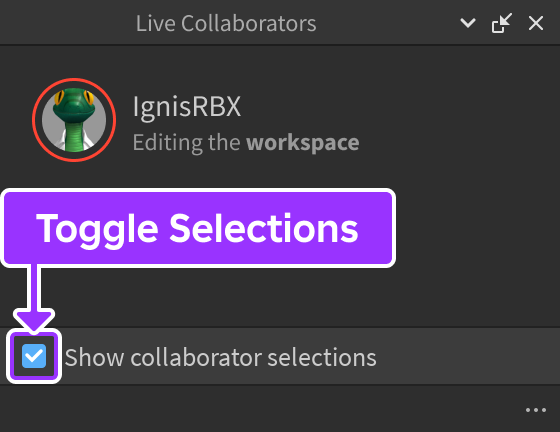
Task: Click the purple arrow head above checkbox
Action: pyautogui.click(x=34, y=320)
